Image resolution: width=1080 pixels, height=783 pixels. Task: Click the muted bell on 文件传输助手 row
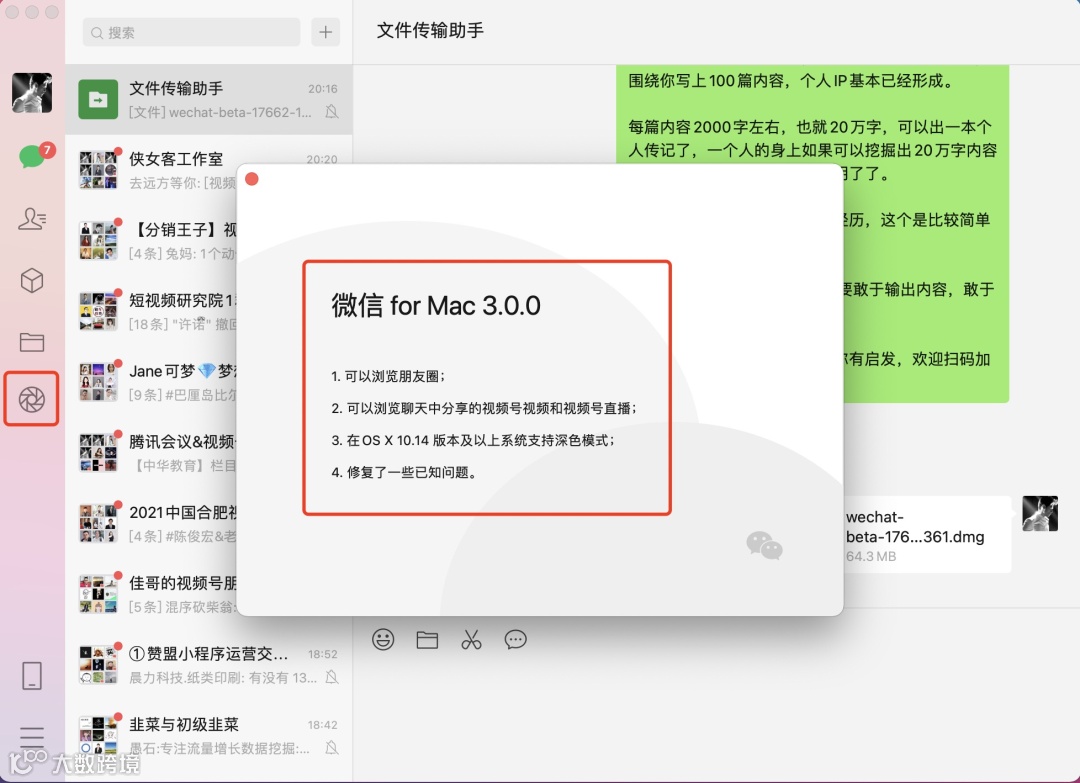[332, 112]
